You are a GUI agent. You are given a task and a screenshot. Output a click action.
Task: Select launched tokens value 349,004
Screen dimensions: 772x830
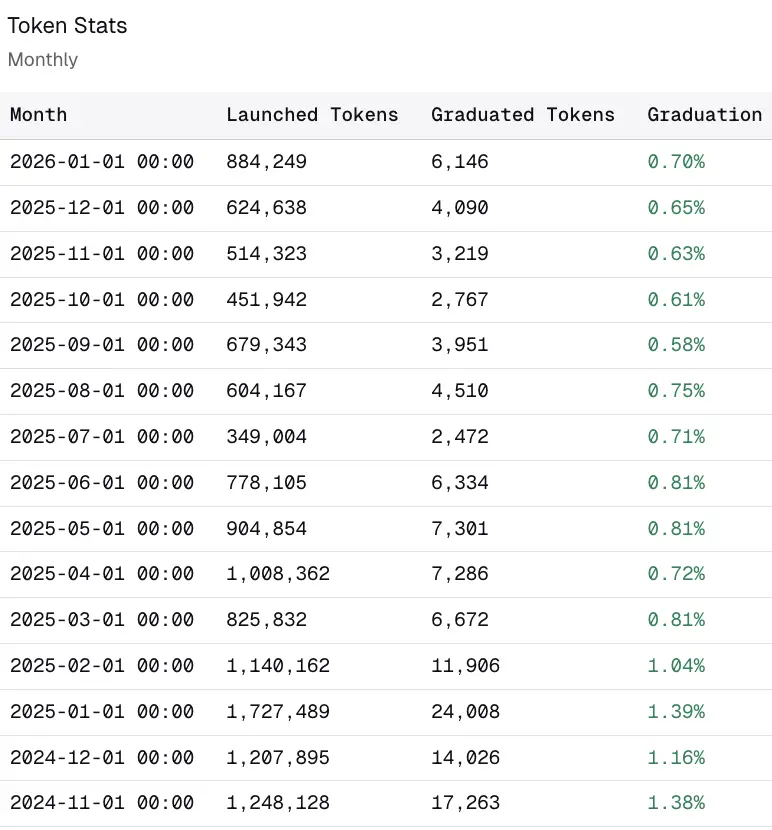[266, 437]
